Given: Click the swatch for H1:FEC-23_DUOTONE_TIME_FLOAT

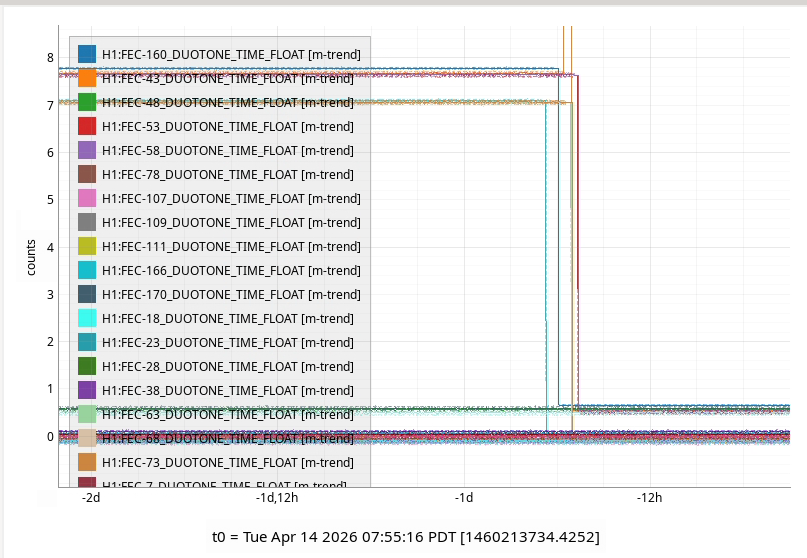Looking at the screenshot, I should coord(87,342).
